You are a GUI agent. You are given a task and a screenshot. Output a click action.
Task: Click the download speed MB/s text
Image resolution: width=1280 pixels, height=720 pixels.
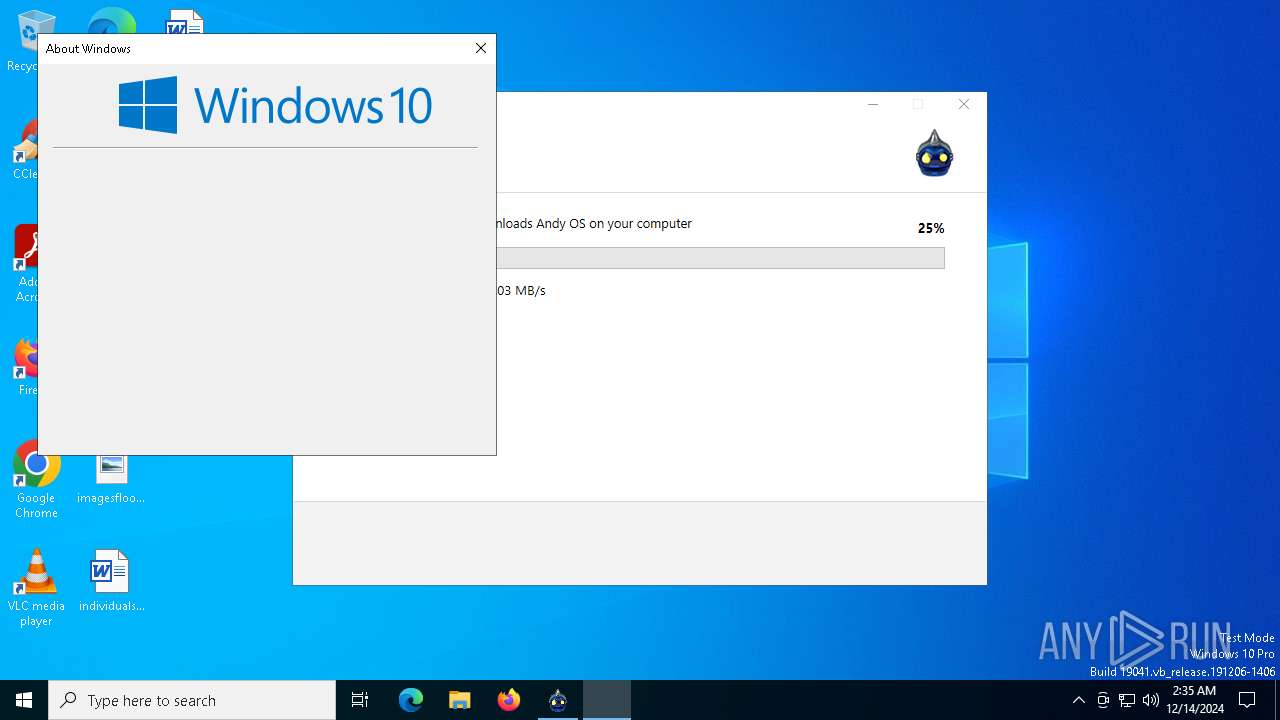(x=521, y=291)
